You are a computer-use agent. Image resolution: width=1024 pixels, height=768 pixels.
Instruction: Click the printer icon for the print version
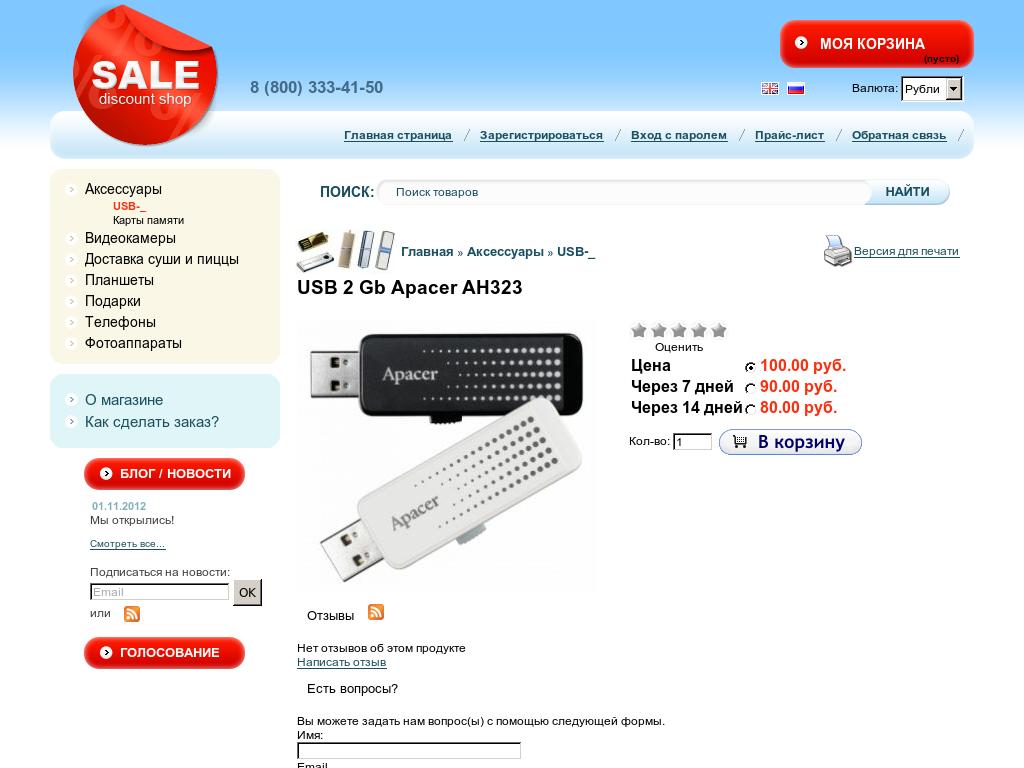tap(837, 251)
